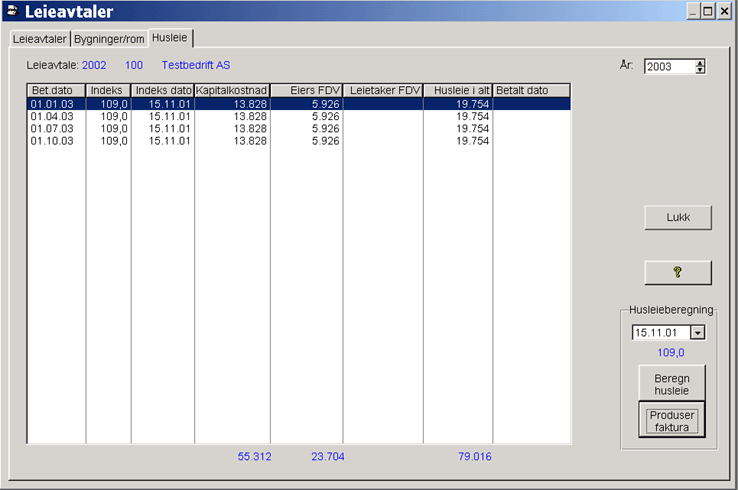The height and width of the screenshot is (490, 738).
Task: Click the År input field showing 2003
Action: click(x=669, y=66)
